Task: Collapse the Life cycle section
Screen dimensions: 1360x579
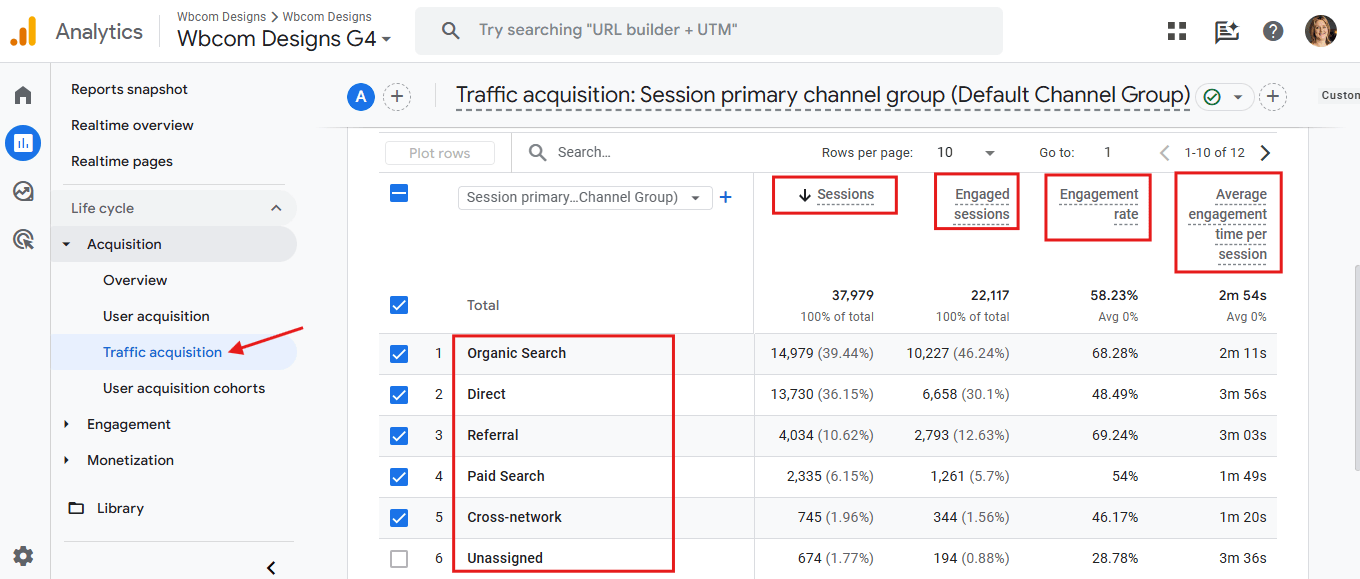Action: (x=277, y=207)
